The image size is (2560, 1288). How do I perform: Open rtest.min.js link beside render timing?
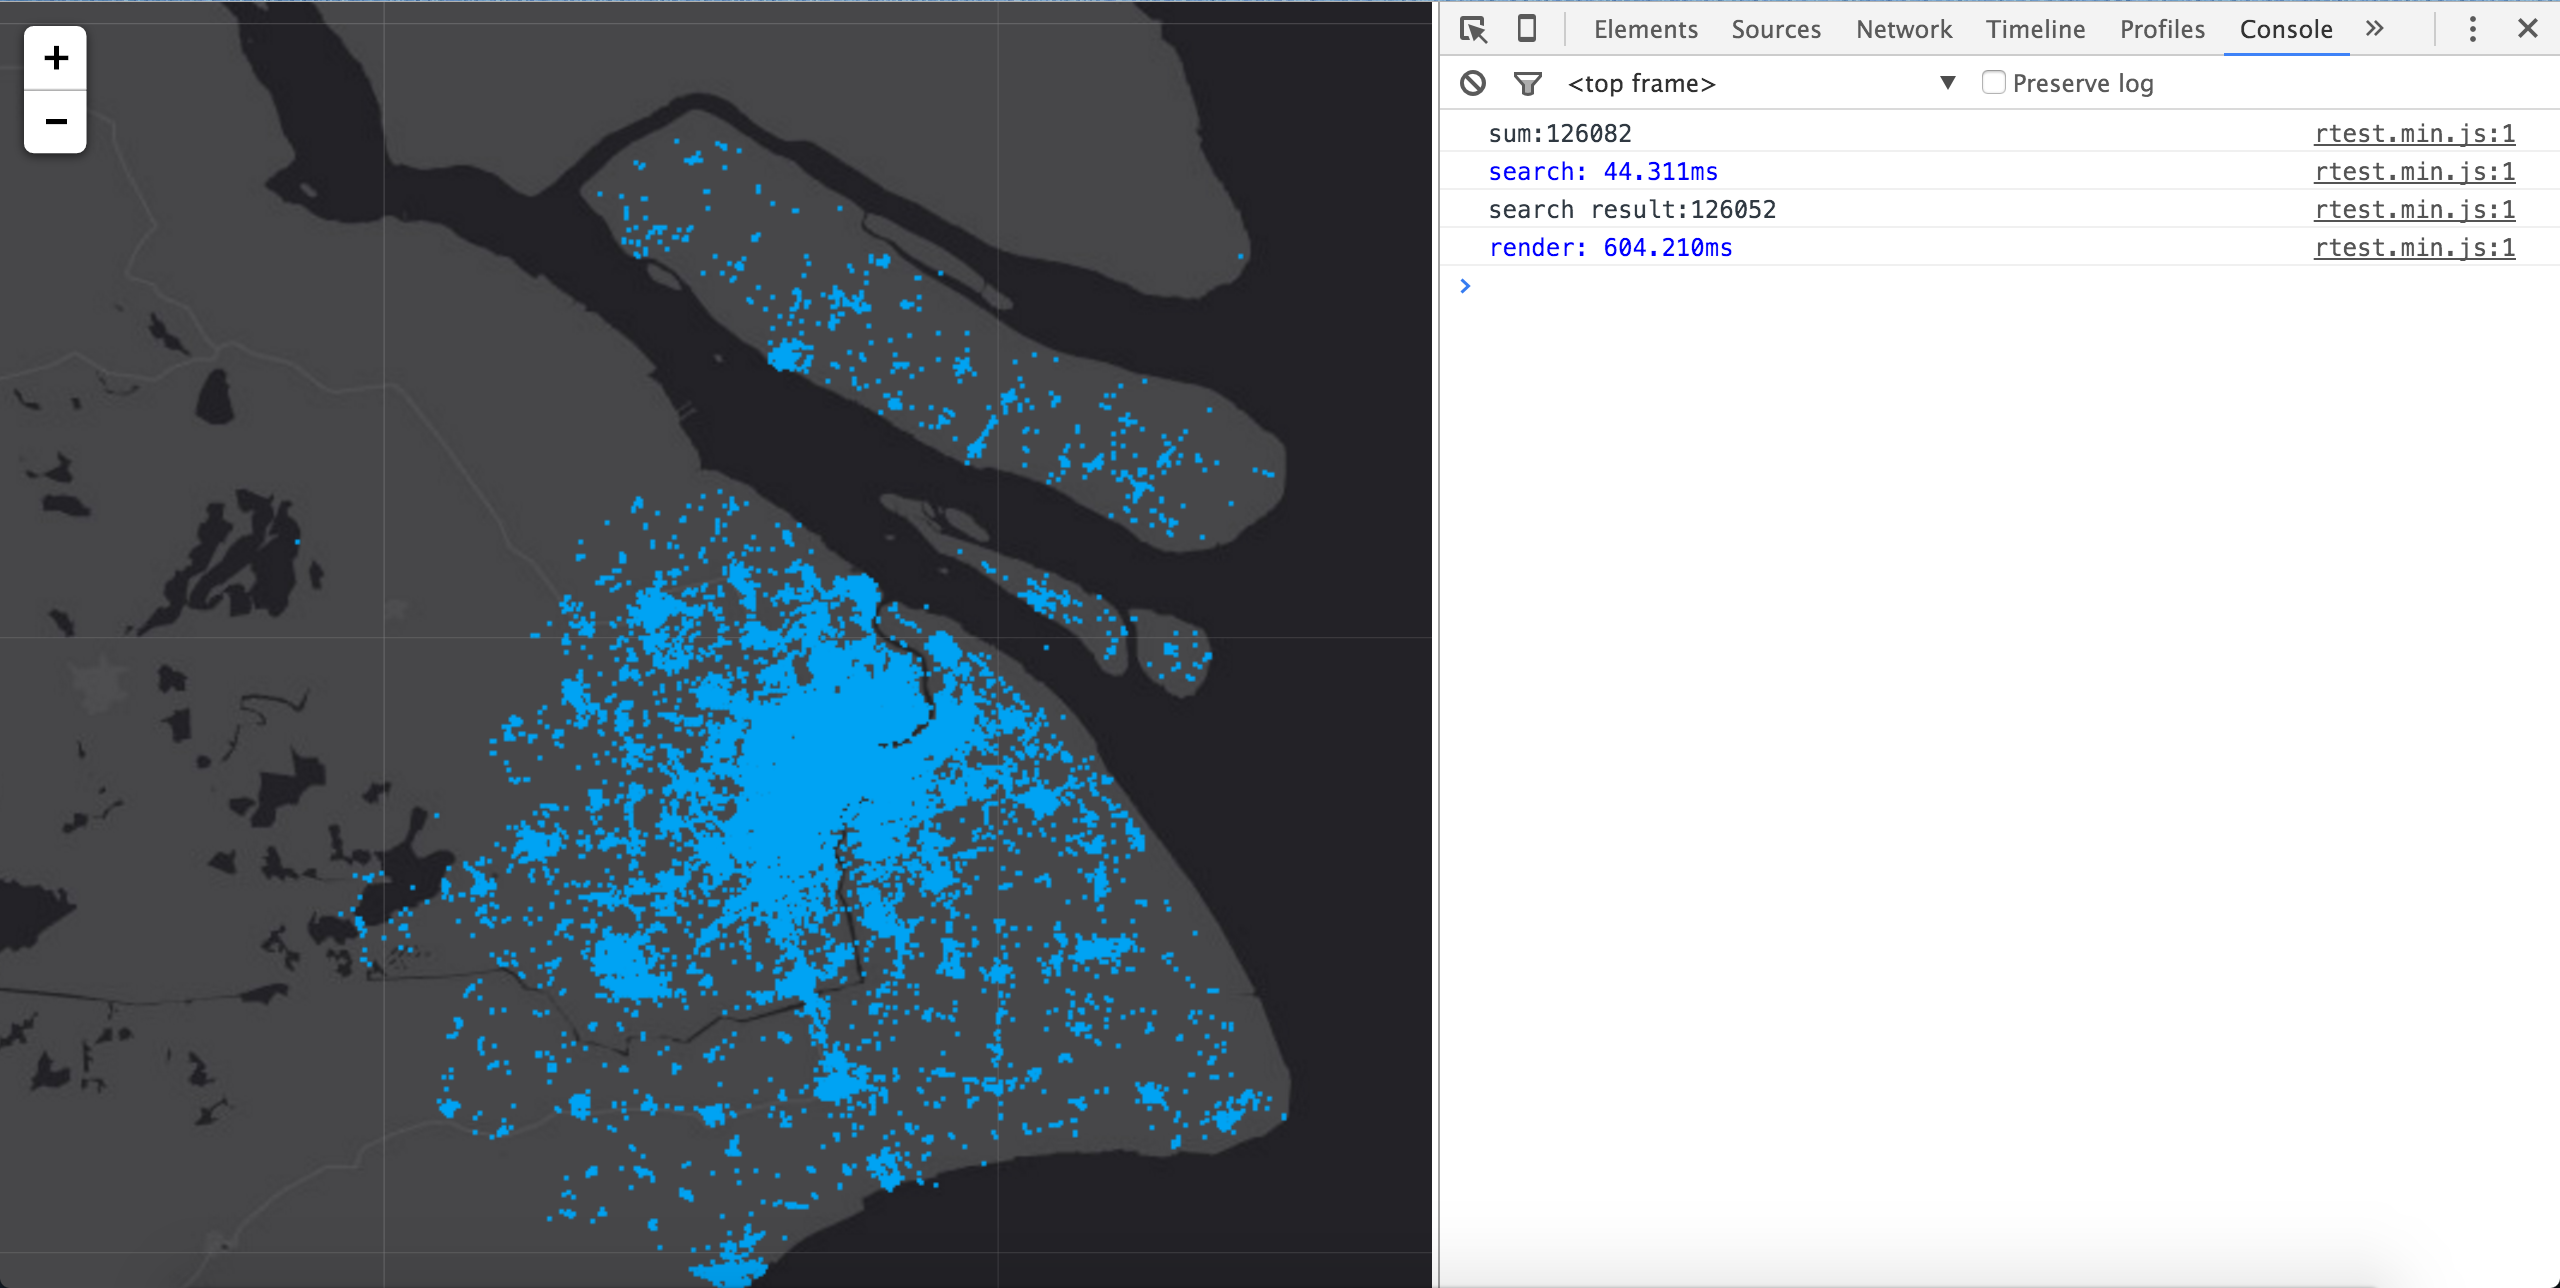click(2414, 247)
